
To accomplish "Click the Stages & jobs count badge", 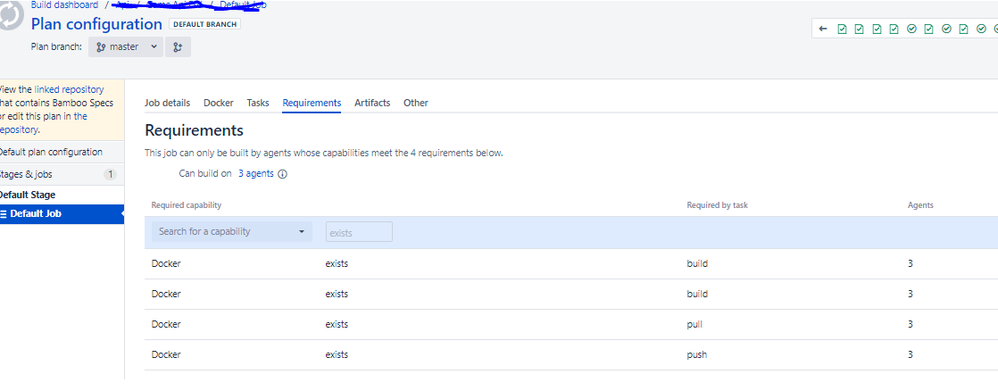I will pos(110,174).
